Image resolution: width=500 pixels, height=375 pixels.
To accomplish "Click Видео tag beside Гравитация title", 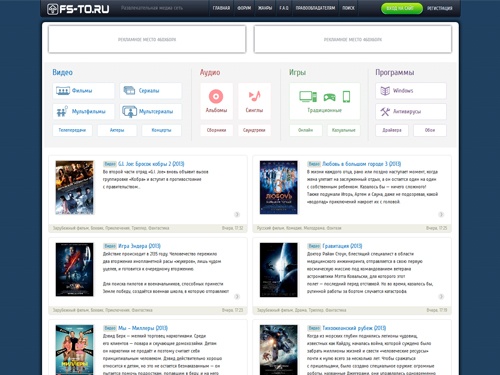I will point(314,246).
